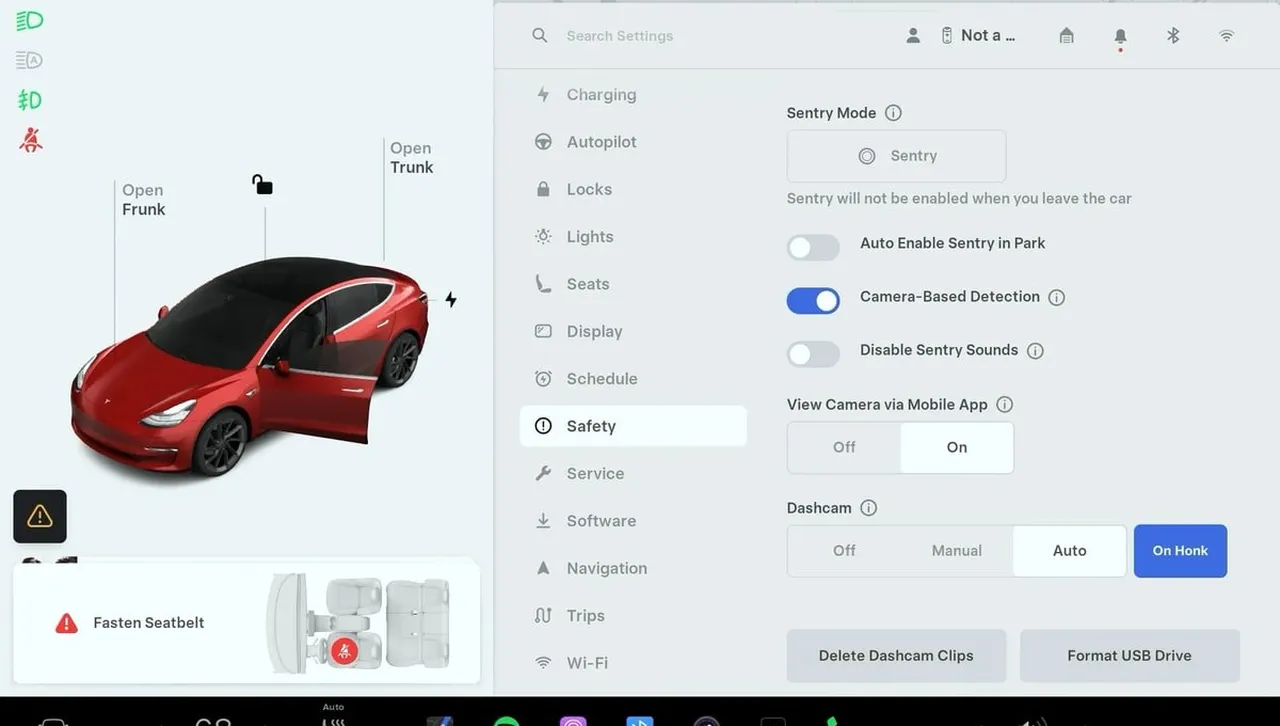Image resolution: width=1280 pixels, height=726 pixels.
Task: Open Software settings
Action: point(633,521)
